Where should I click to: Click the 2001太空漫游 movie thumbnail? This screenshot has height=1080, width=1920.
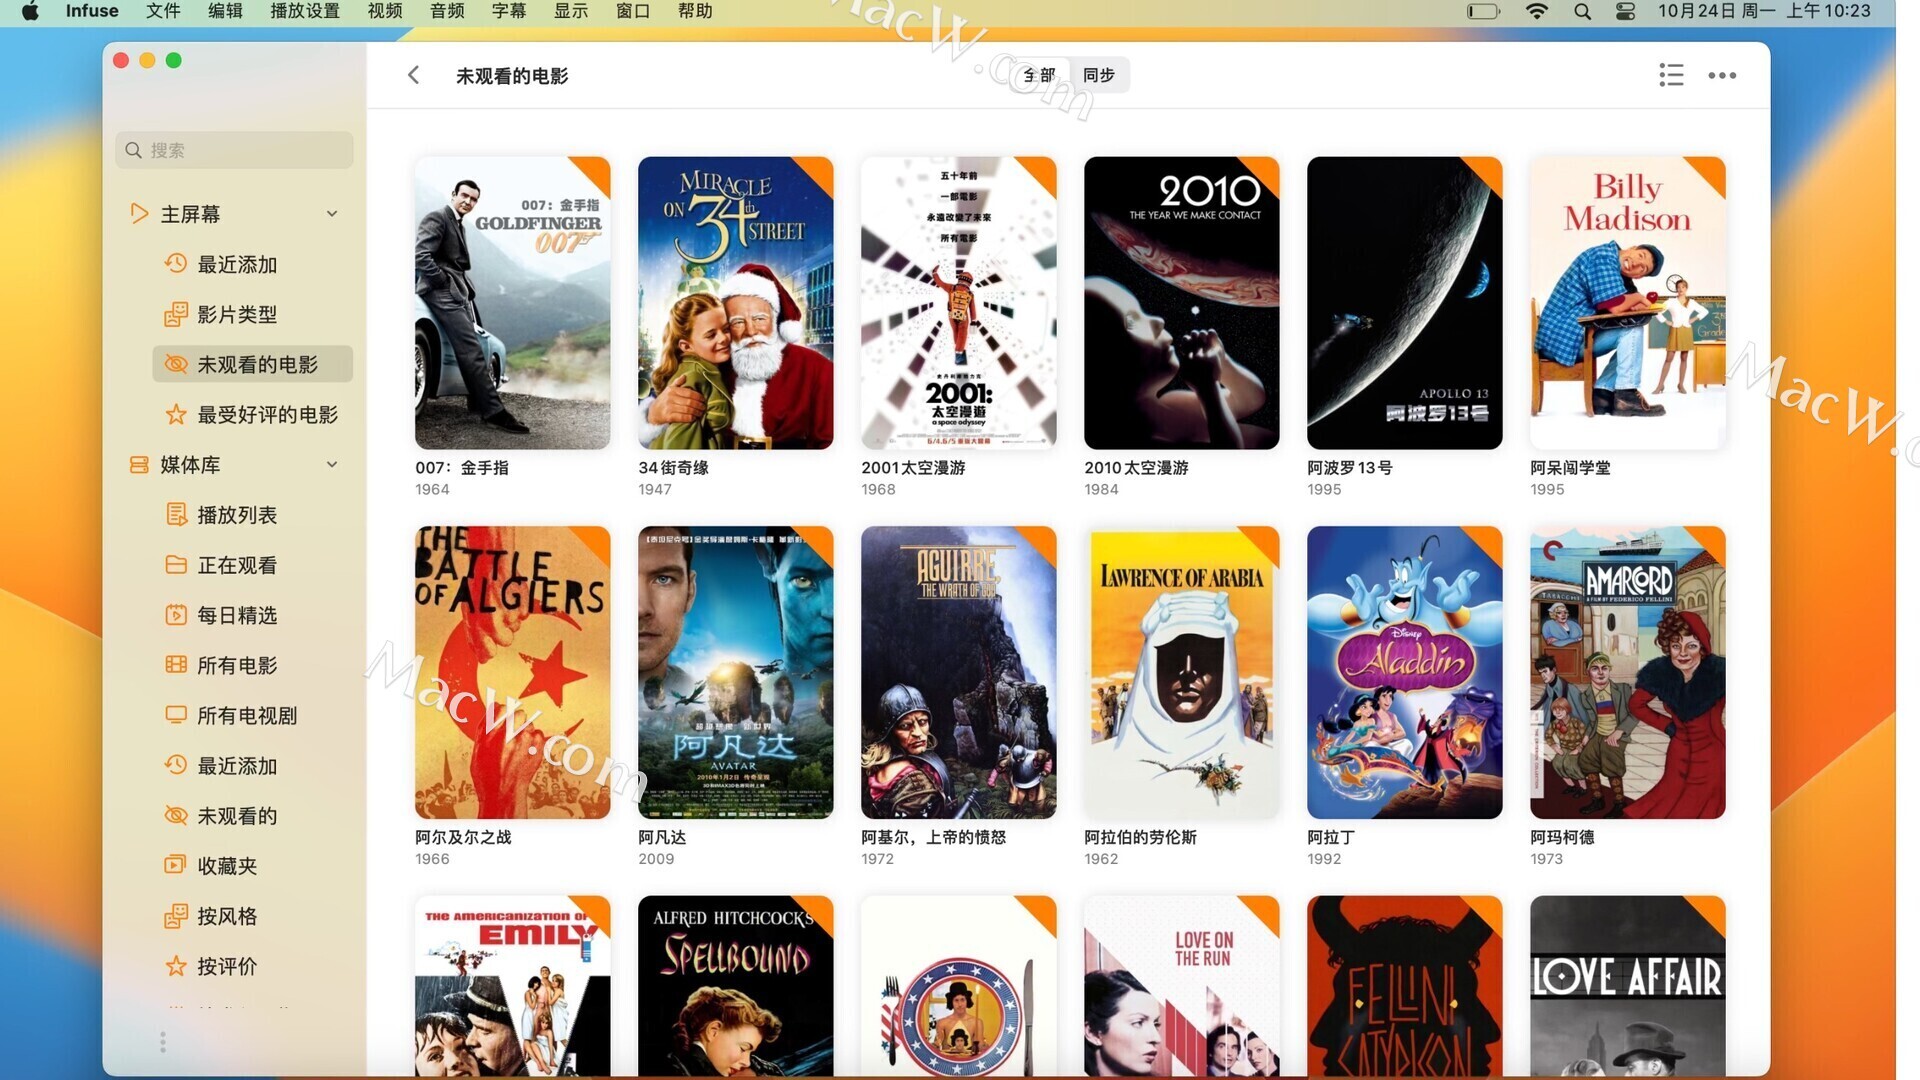point(959,302)
